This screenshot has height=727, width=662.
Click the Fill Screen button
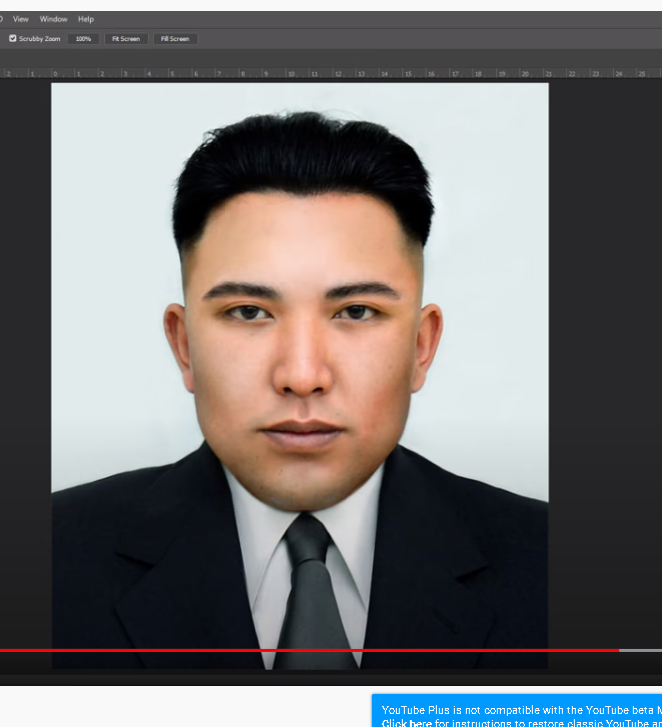click(175, 39)
